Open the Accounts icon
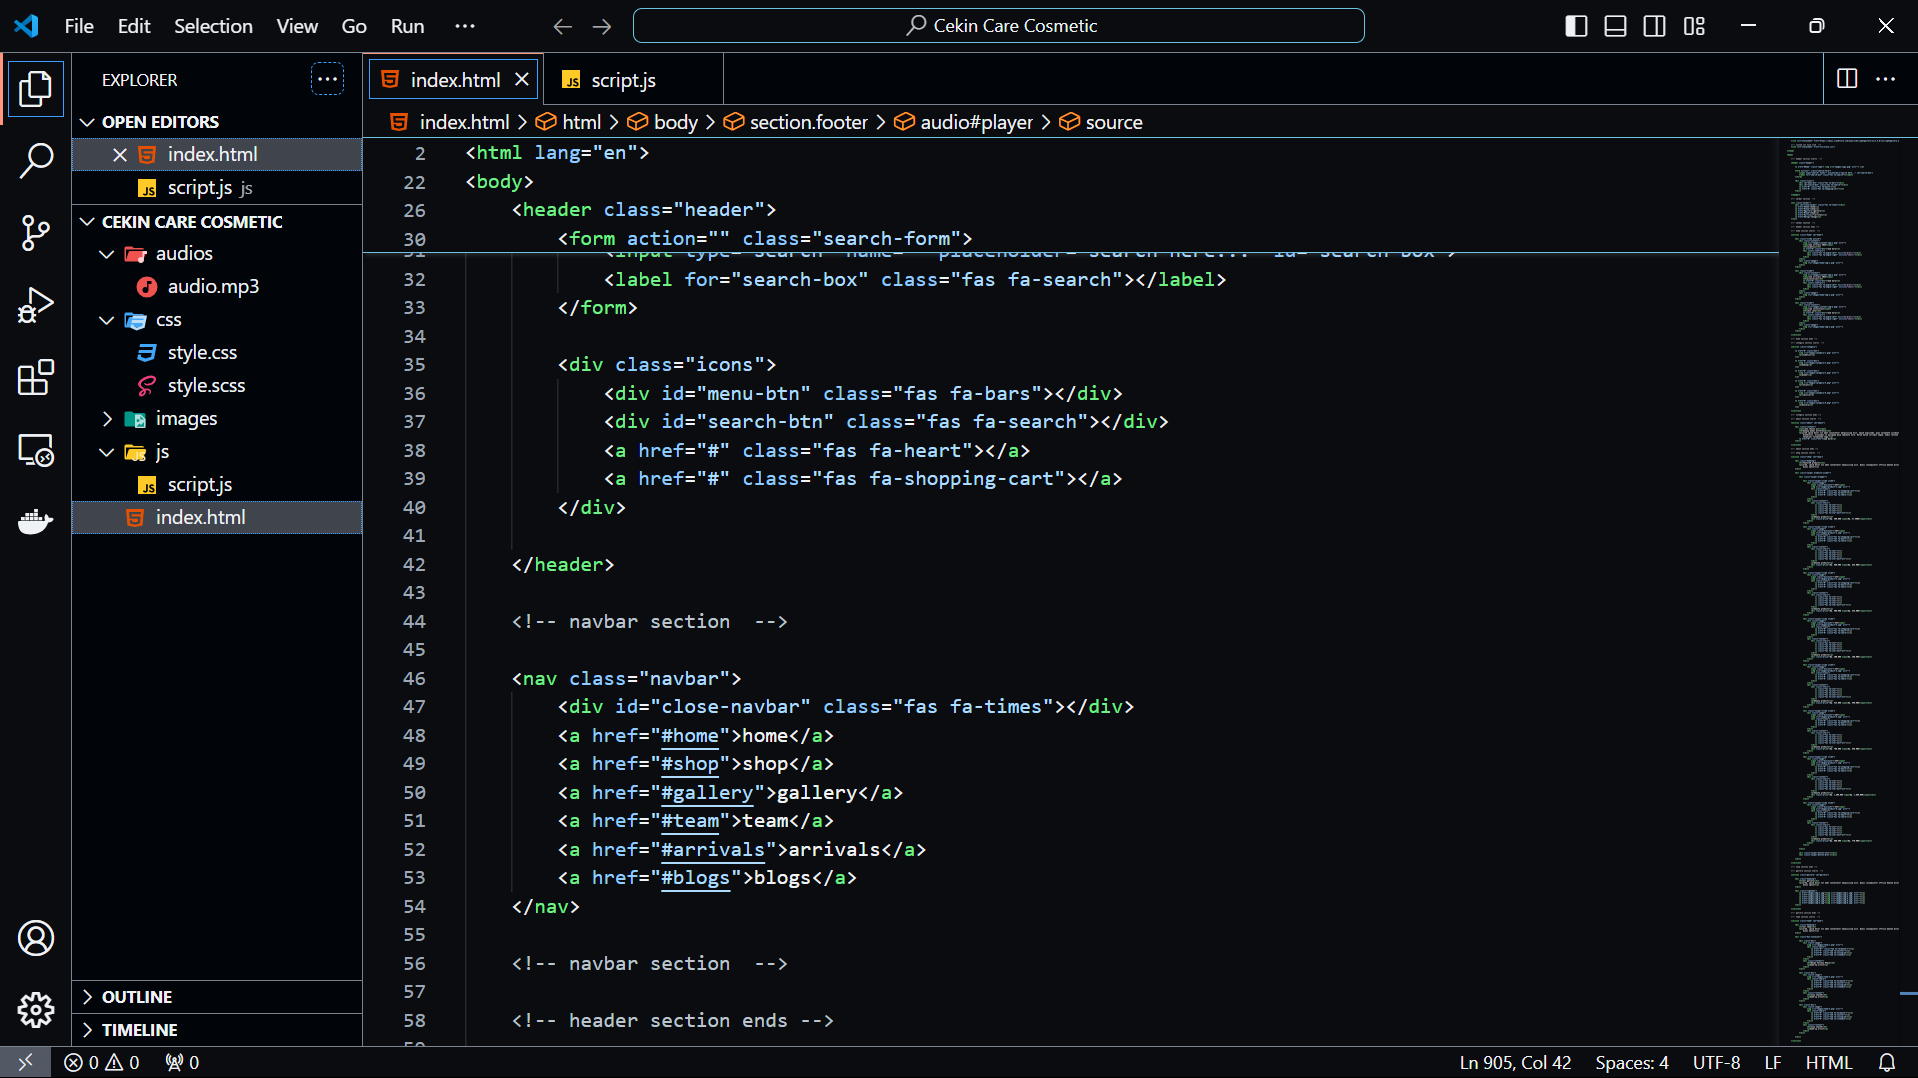1918x1078 pixels. tap(36, 938)
